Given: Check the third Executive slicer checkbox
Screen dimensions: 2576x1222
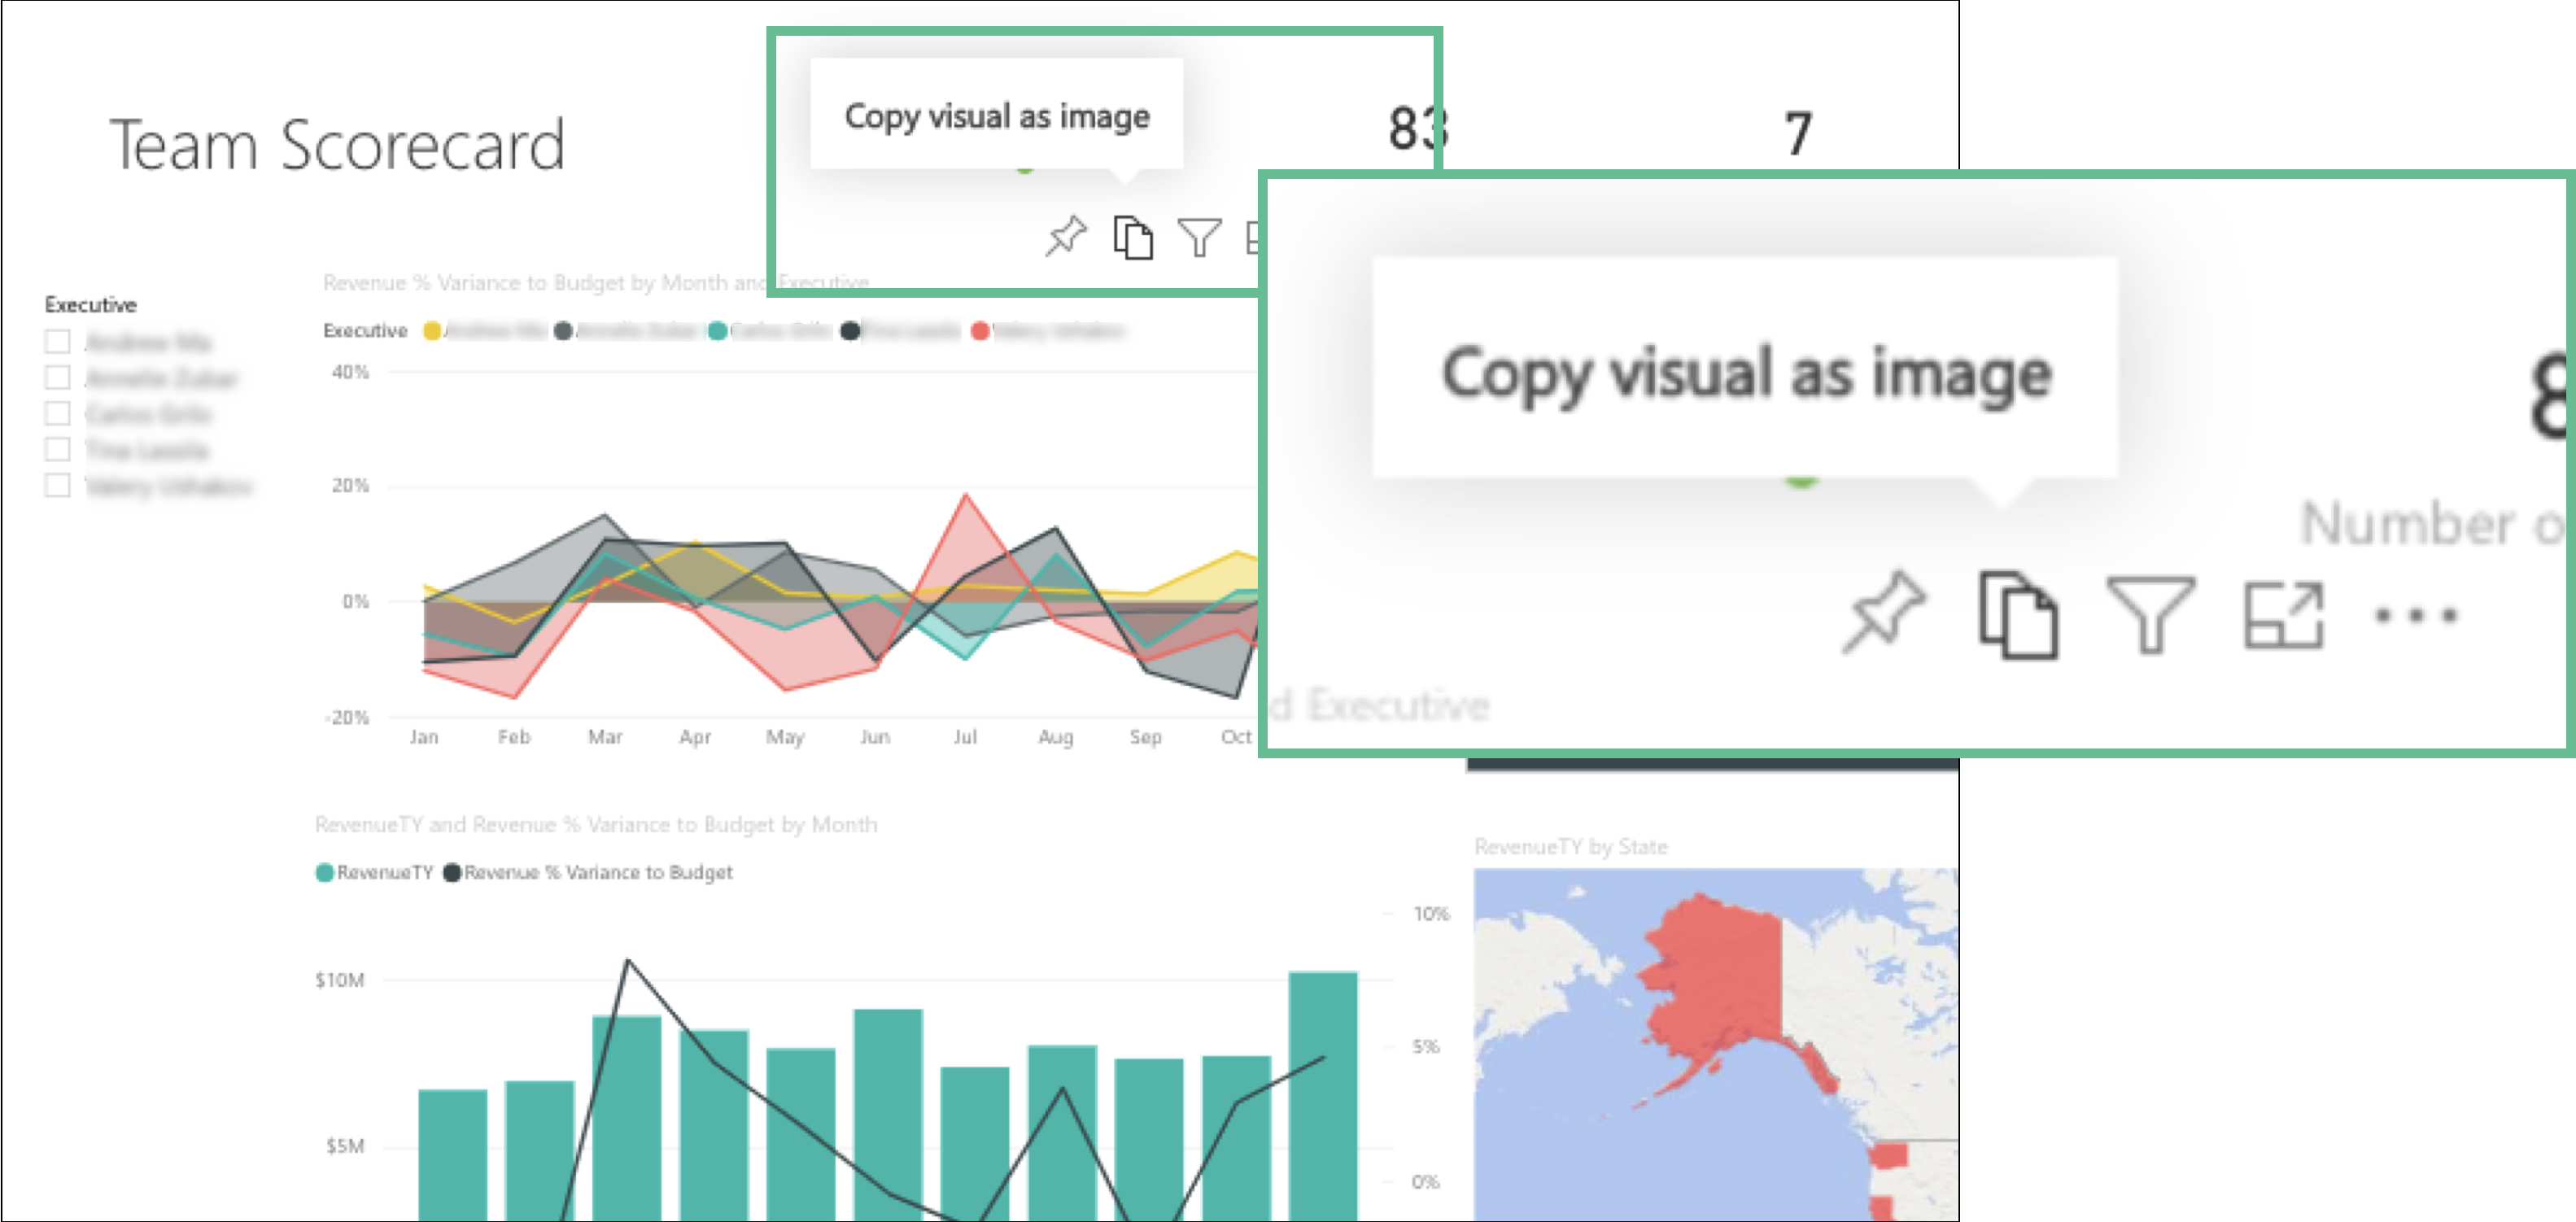Looking at the screenshot, I should 58,414.
